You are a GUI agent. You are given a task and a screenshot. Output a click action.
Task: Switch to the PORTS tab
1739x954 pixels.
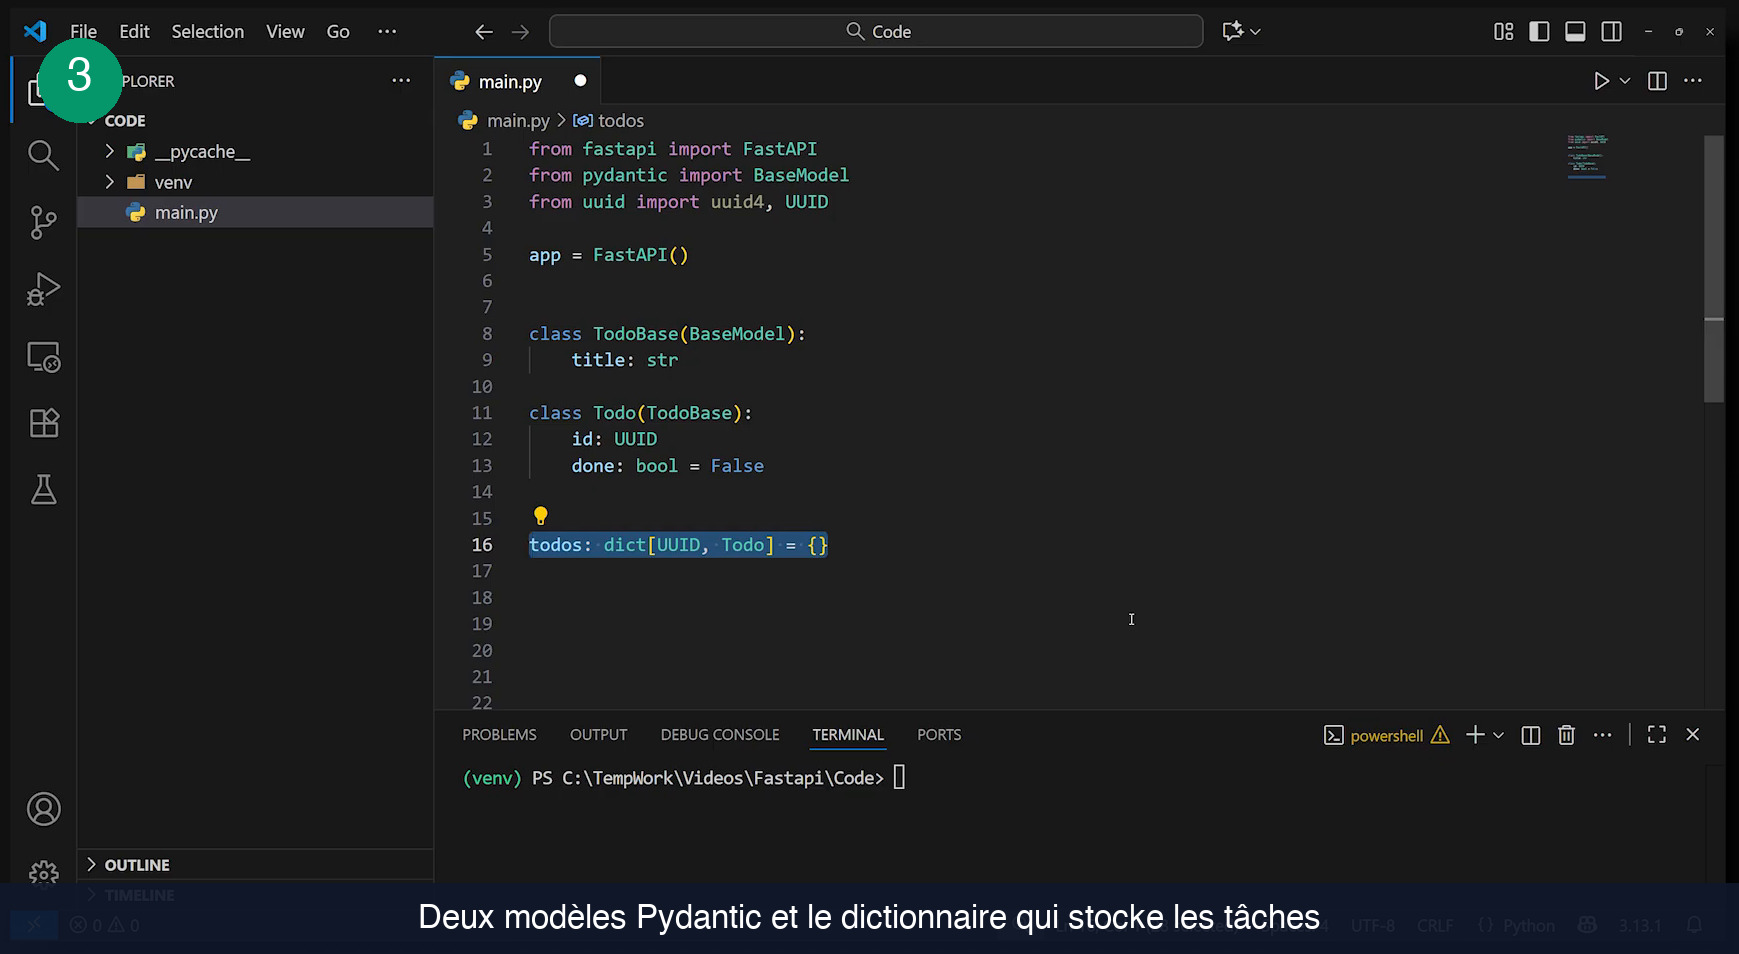point(939,735)
